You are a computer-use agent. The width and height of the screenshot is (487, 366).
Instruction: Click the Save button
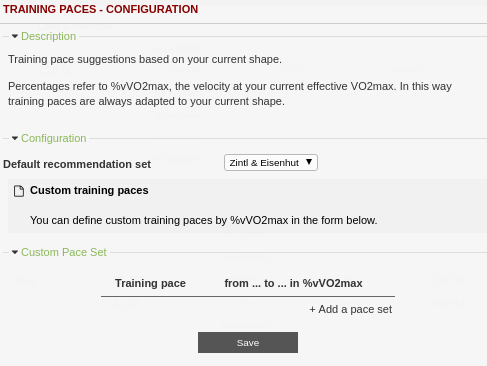pos(248,342)
